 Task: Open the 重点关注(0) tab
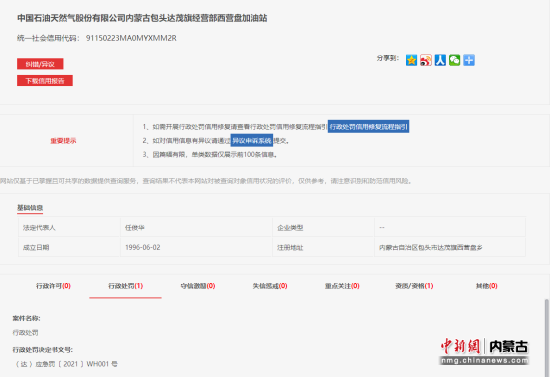[342, 286]
